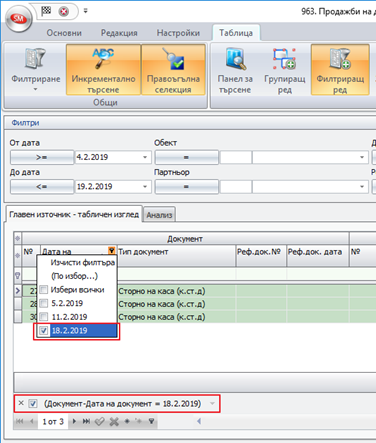
Task: Click the filter row indicator icon in grid
Action: pos(17,276)
